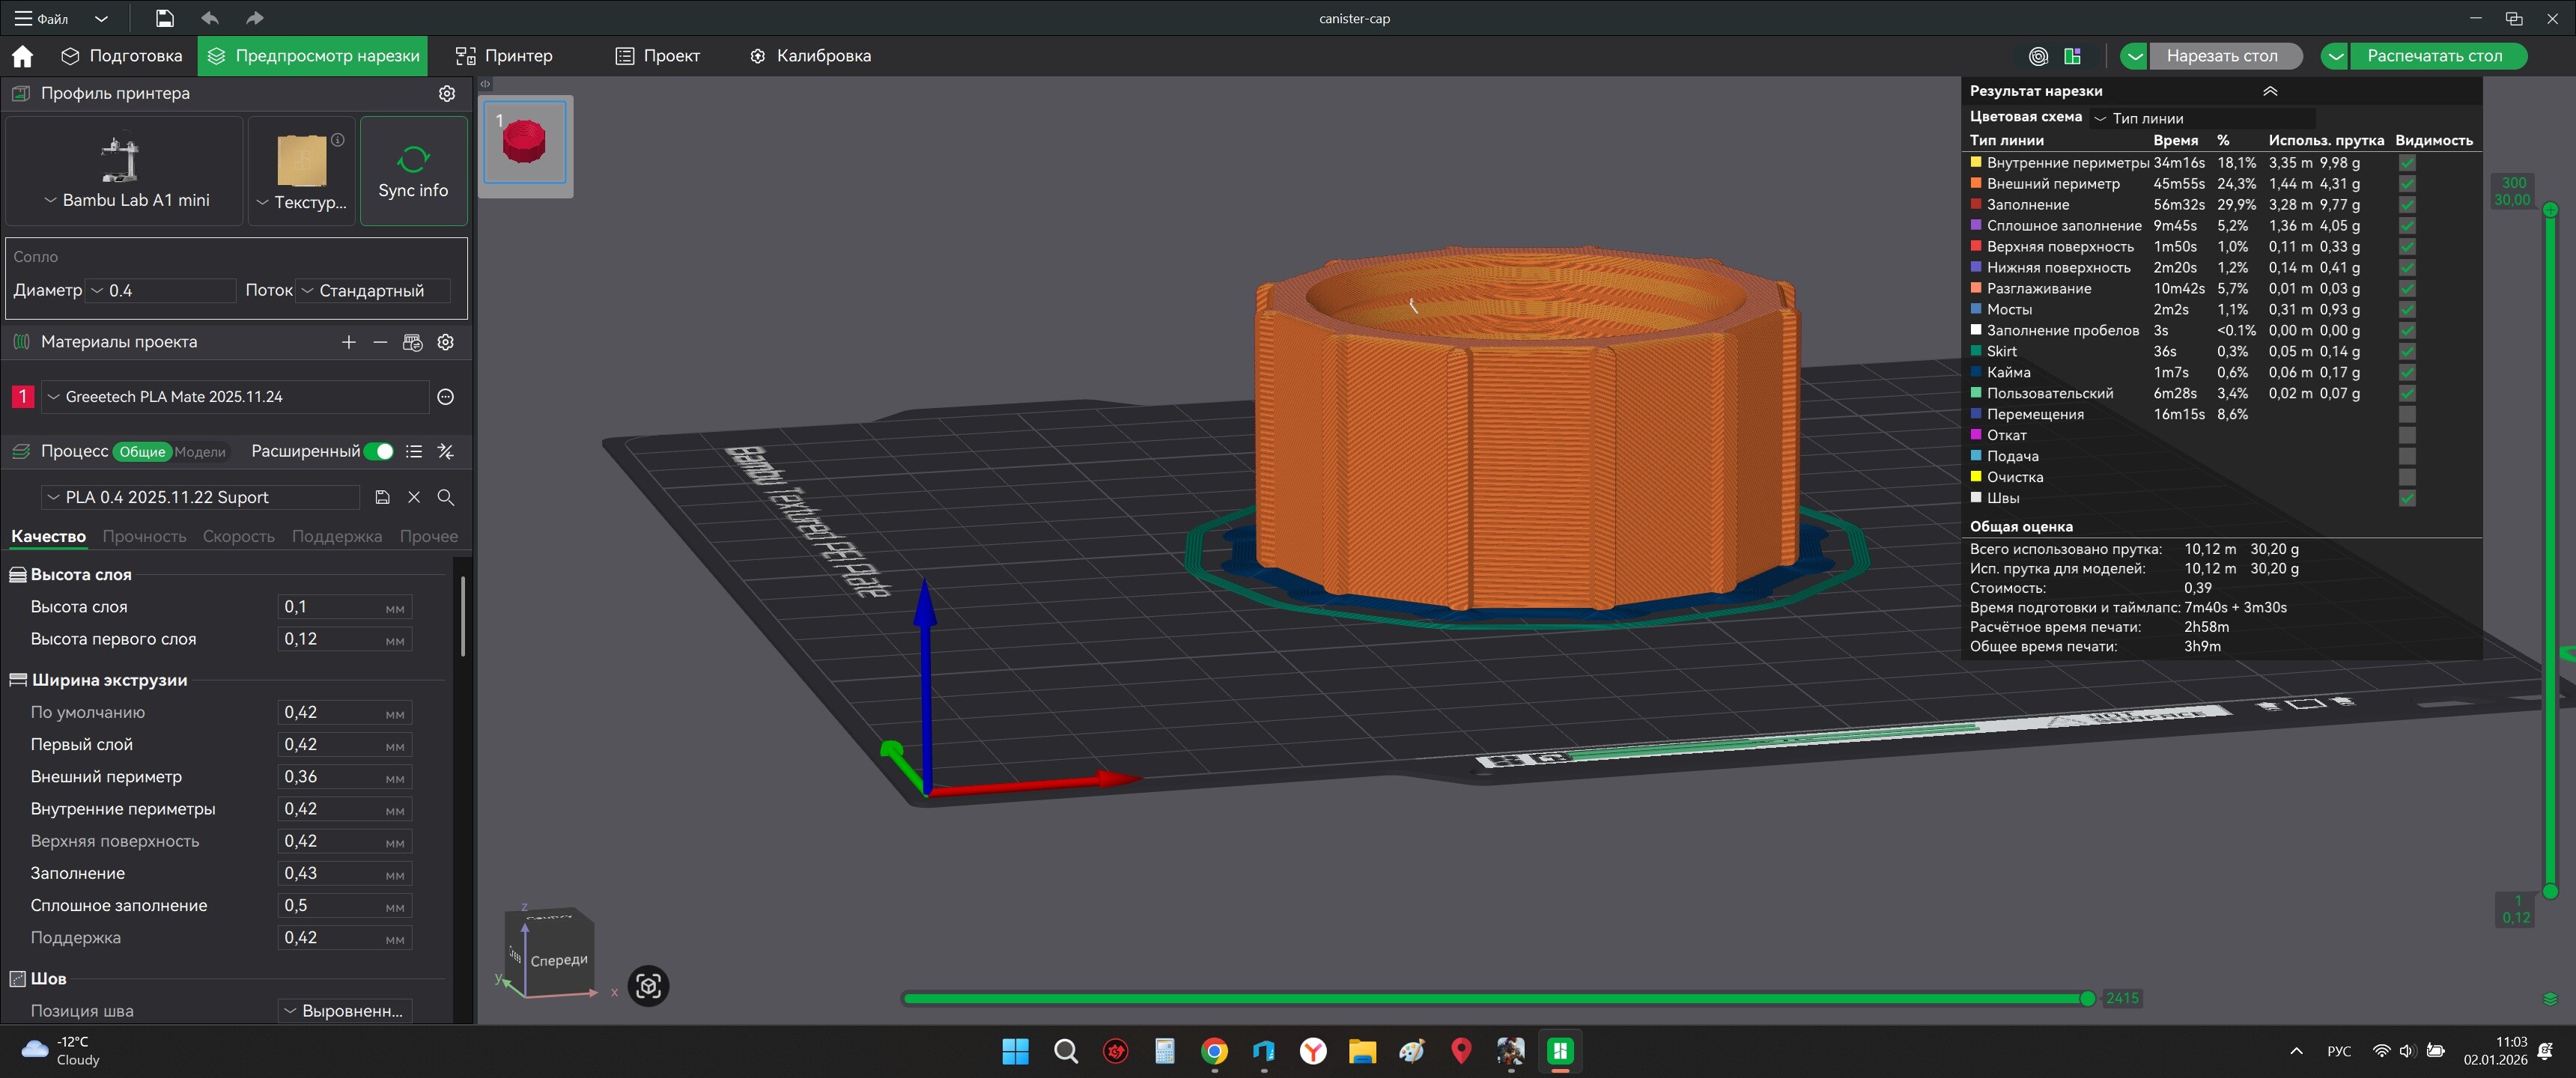Click the reset camera view icon

pyautogui.click(x=648, y=986)
